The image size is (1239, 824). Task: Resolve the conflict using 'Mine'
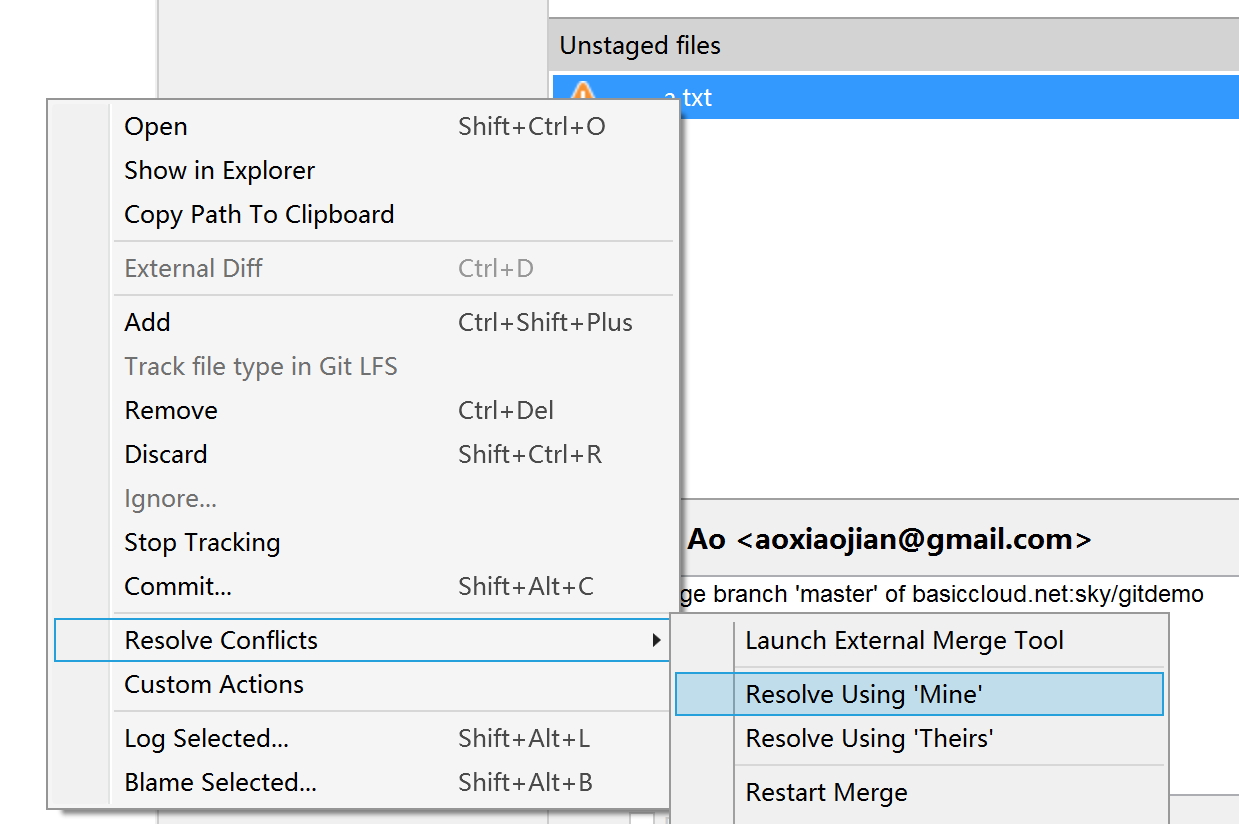coord(864,694)
